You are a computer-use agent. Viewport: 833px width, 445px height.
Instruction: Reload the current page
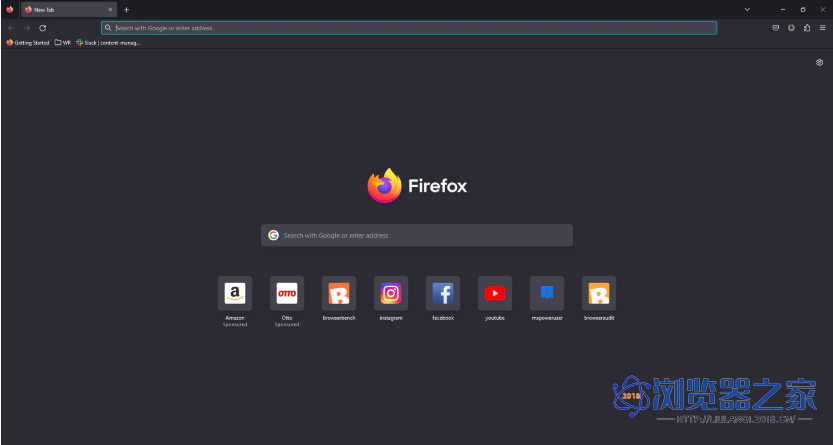[x=42, y=28]
